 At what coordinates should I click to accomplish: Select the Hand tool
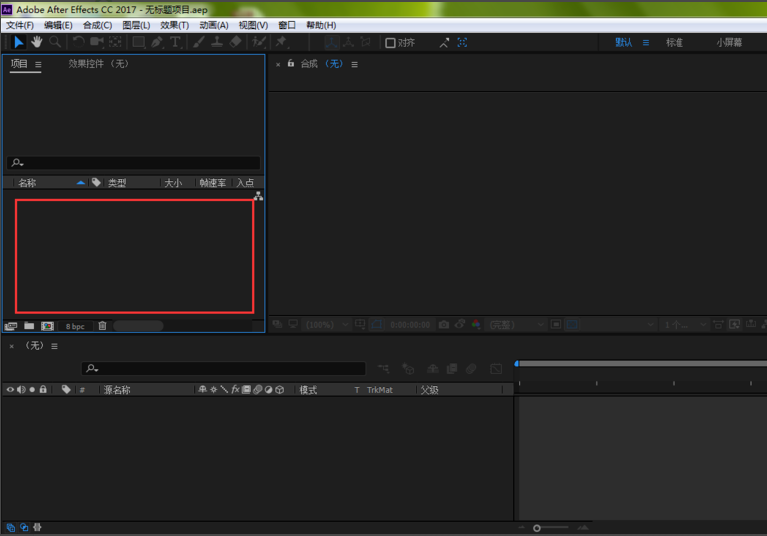point(36,42)
